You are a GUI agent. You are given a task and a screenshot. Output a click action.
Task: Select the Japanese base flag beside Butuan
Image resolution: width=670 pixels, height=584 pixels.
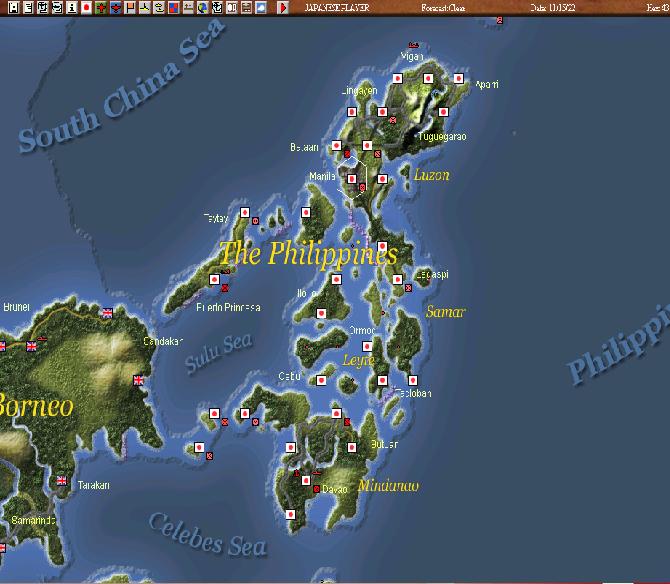352,447
